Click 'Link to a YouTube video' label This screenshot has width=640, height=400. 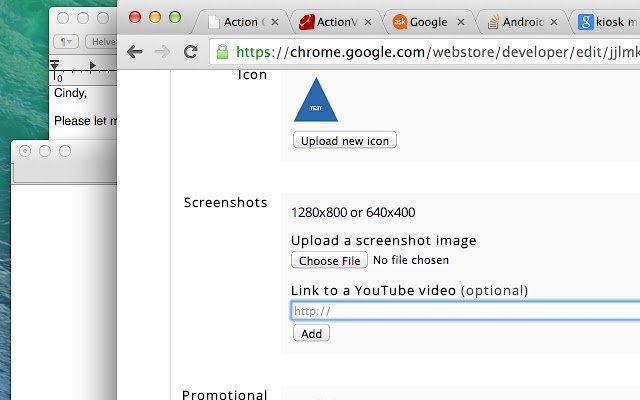click(x=373, y=291)
